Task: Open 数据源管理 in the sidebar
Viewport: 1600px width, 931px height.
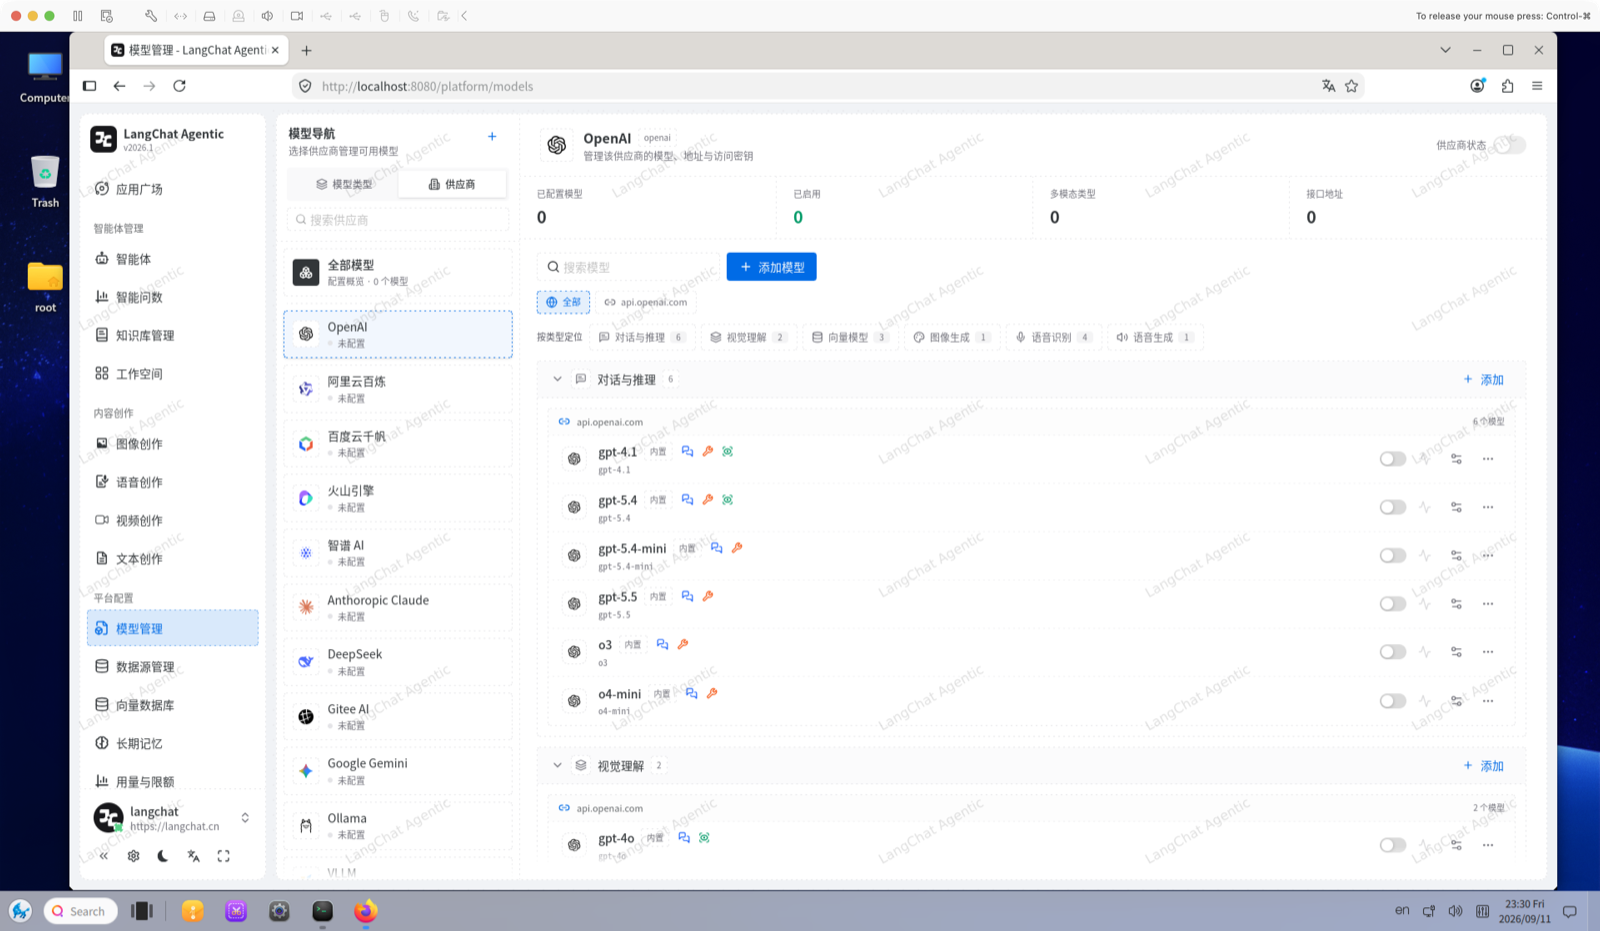Action: (172, 667)
